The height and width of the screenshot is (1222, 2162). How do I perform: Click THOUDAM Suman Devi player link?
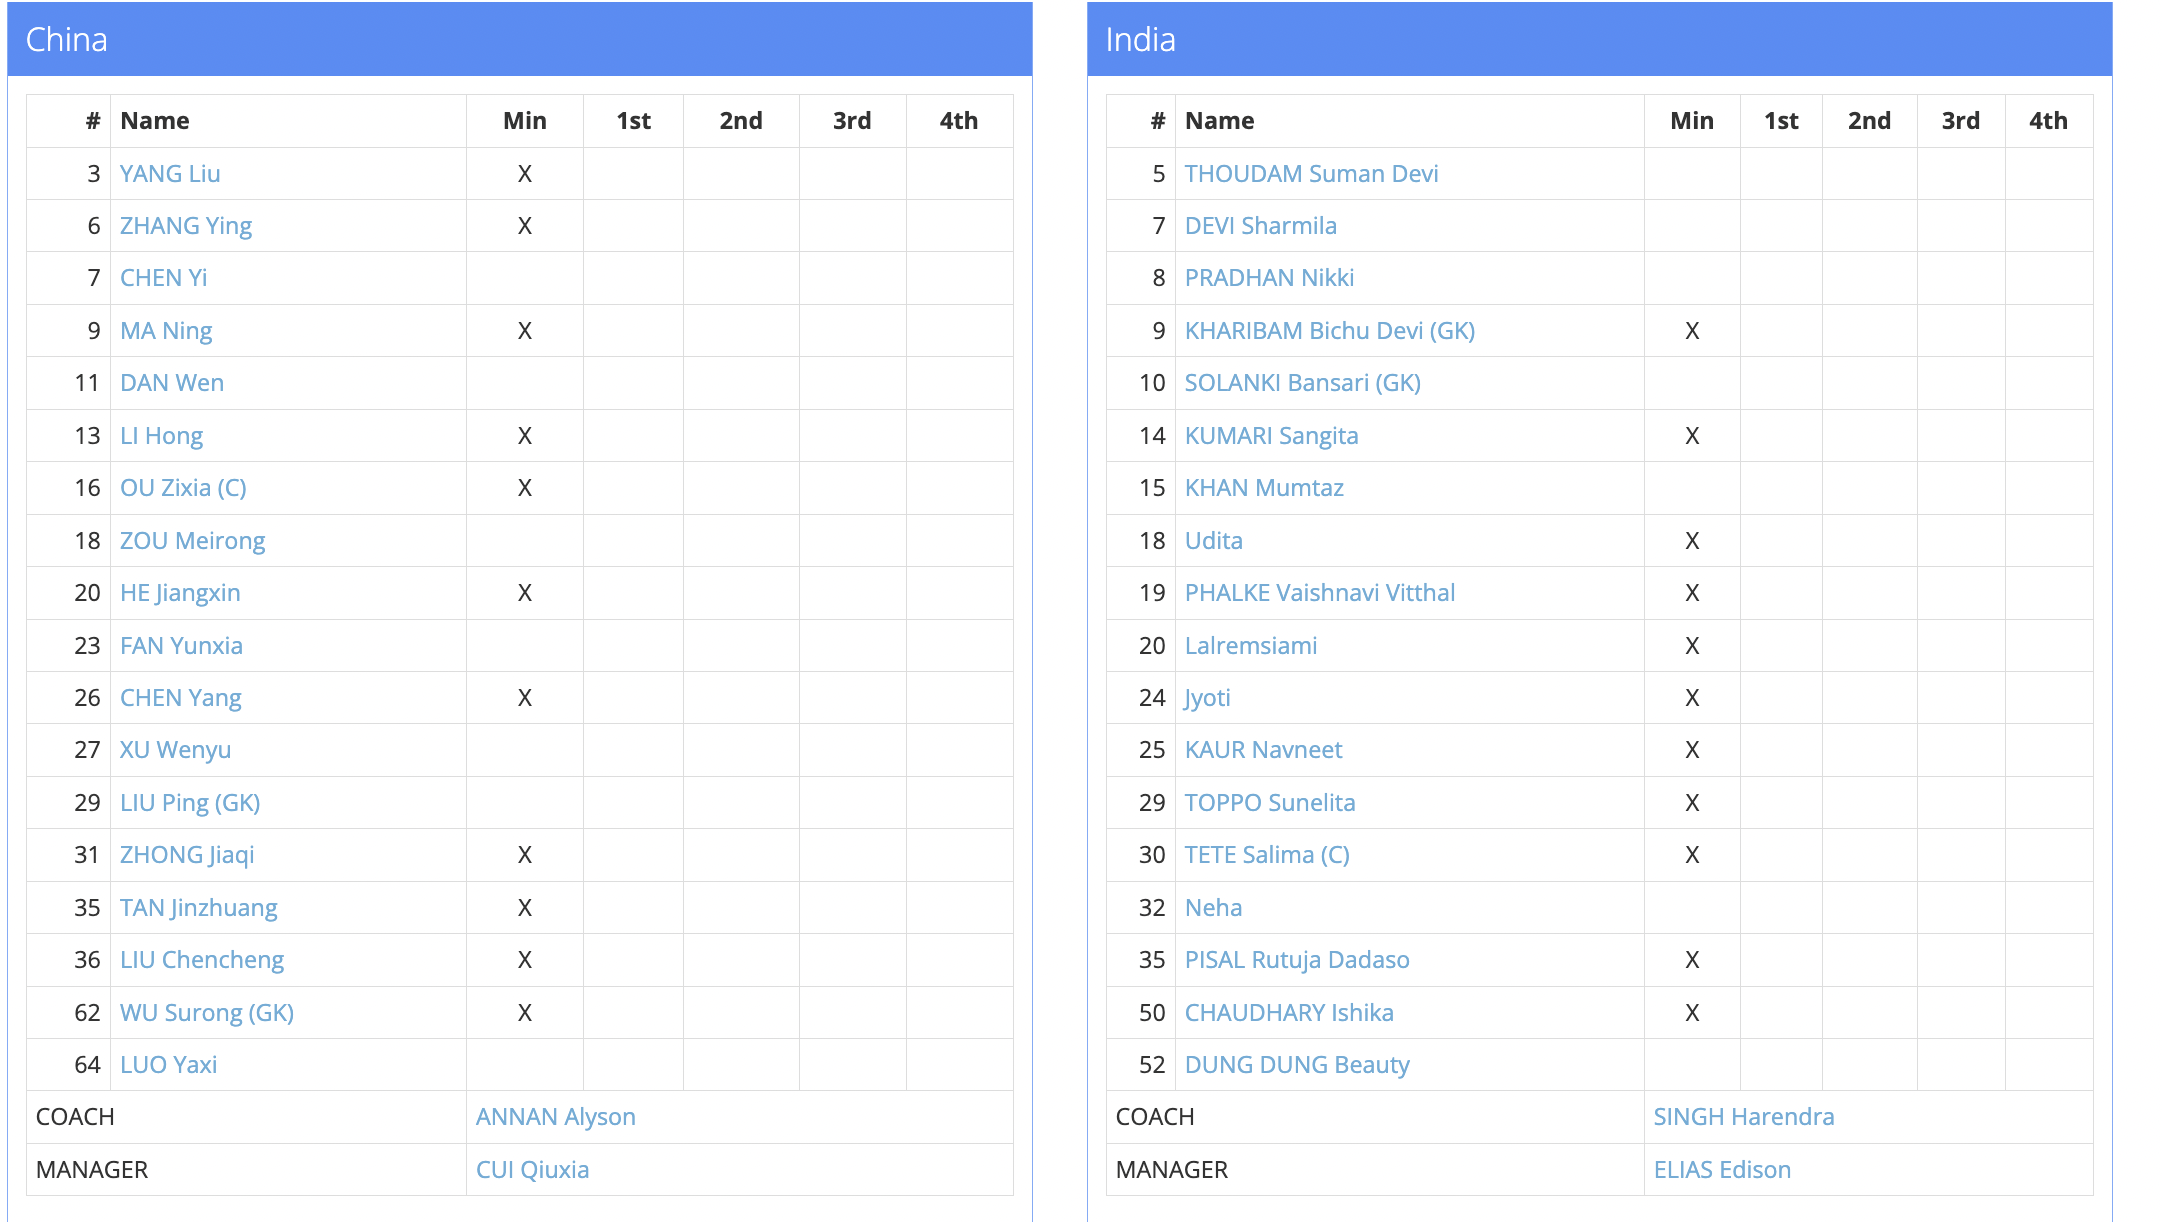[1311, 174]
